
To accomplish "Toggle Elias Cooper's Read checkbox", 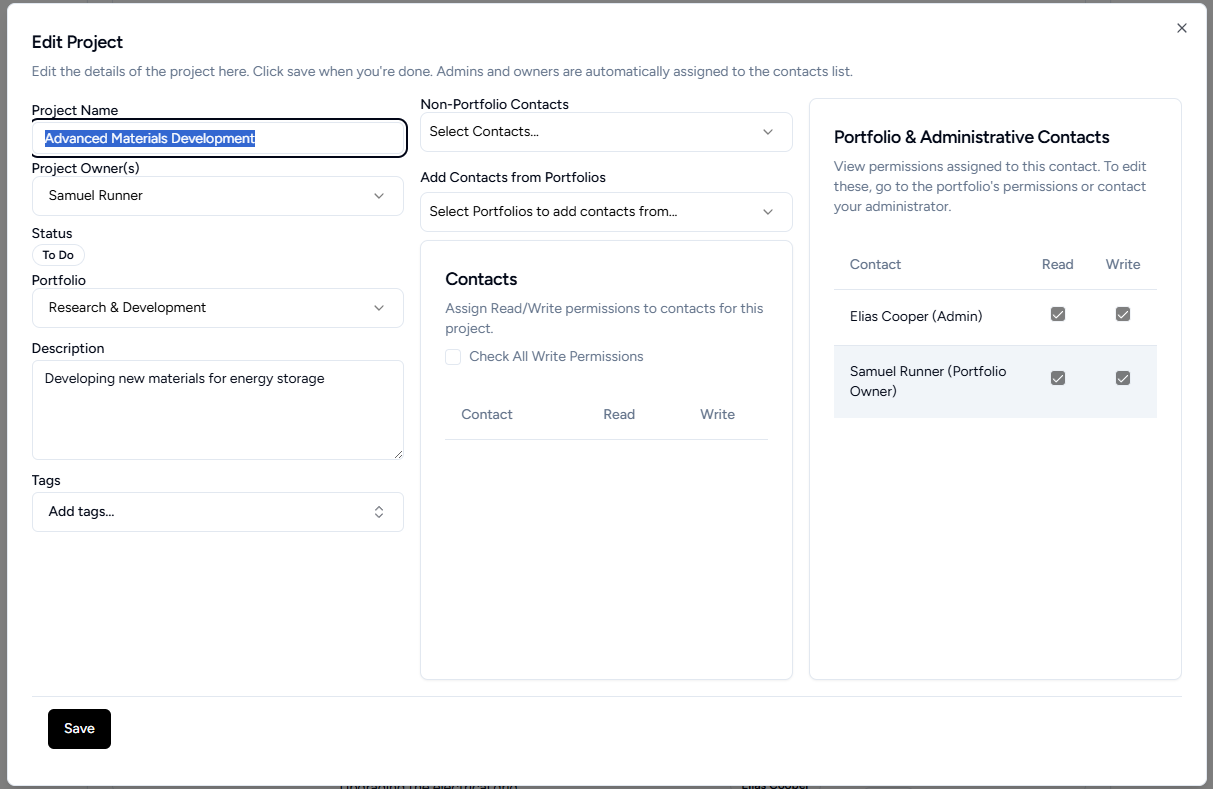I will click(1057, 315).
